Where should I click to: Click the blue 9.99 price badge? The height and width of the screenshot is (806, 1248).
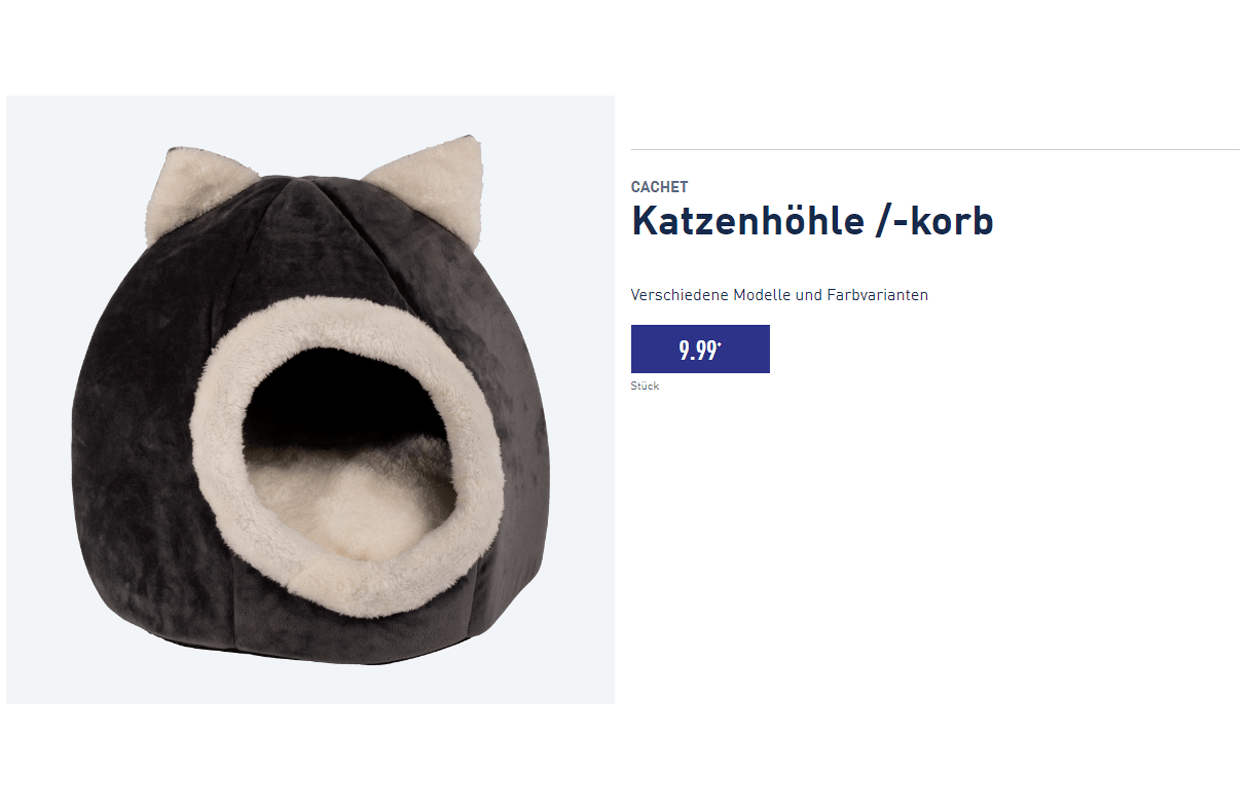[700, 349]
